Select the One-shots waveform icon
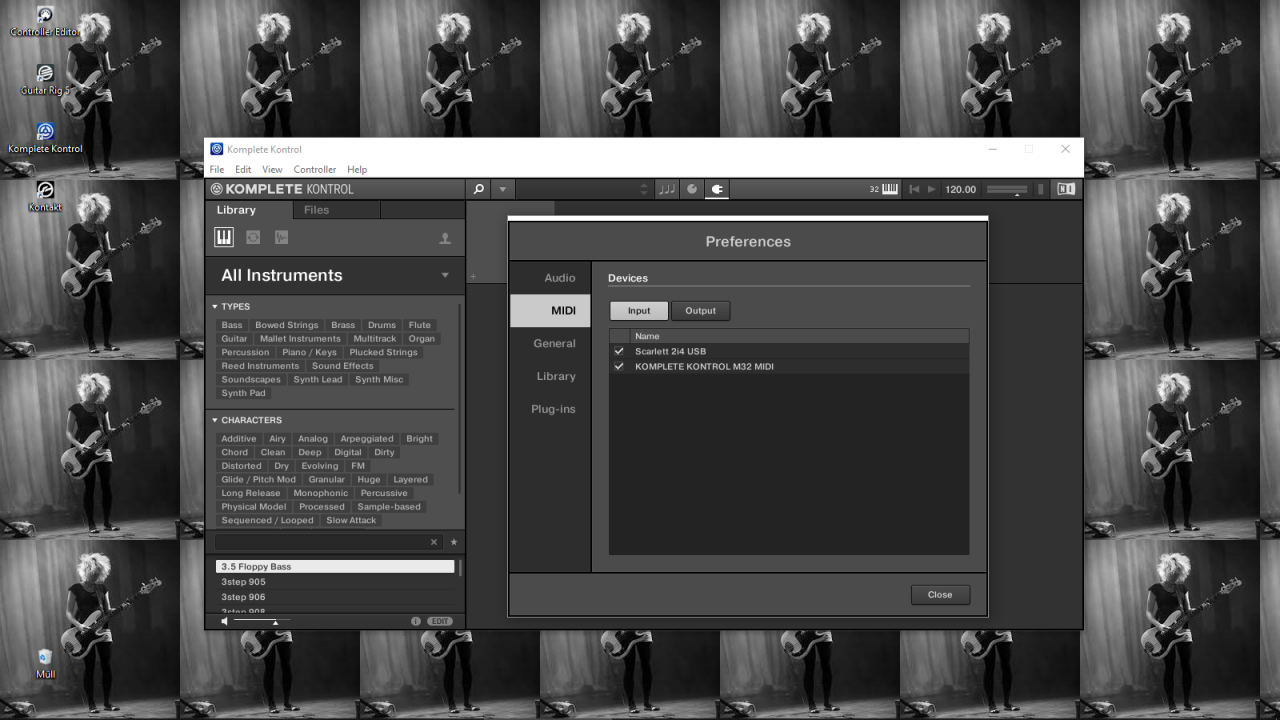 click(x=282, y=237)
